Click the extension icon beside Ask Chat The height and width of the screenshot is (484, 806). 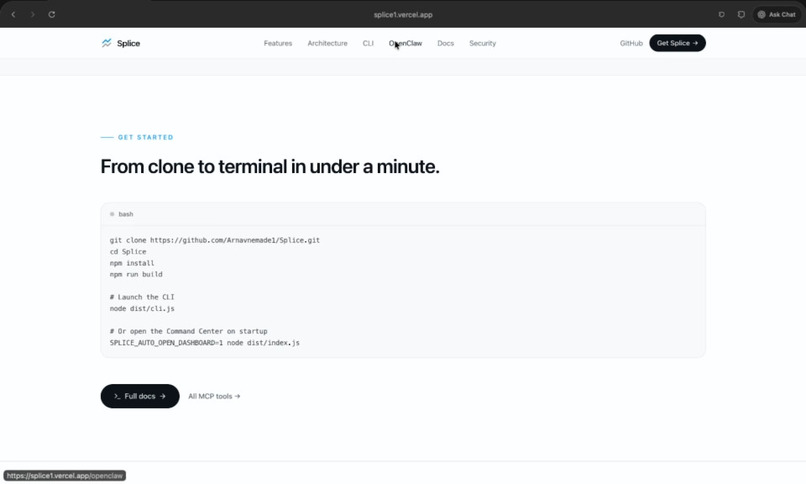(x=741, y=14)
